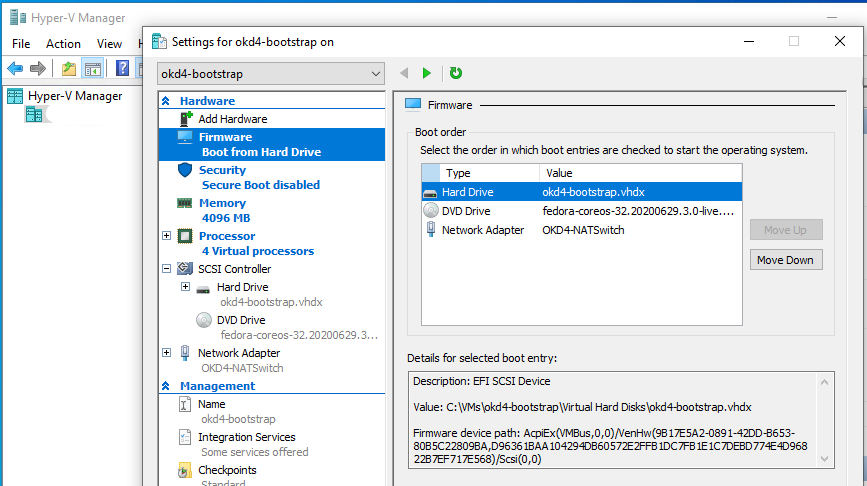
Task: Toggle the Show/Hide Console Tree toolbar icon
Action: [x=92, y=69]
